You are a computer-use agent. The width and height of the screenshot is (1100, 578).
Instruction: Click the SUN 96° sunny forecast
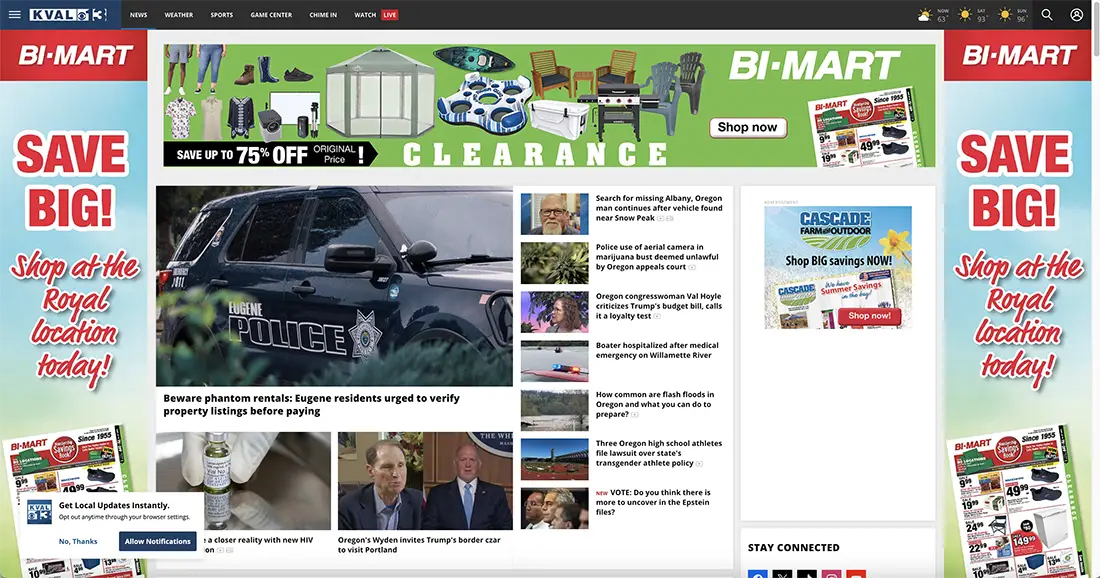(x=1013, y=15)
